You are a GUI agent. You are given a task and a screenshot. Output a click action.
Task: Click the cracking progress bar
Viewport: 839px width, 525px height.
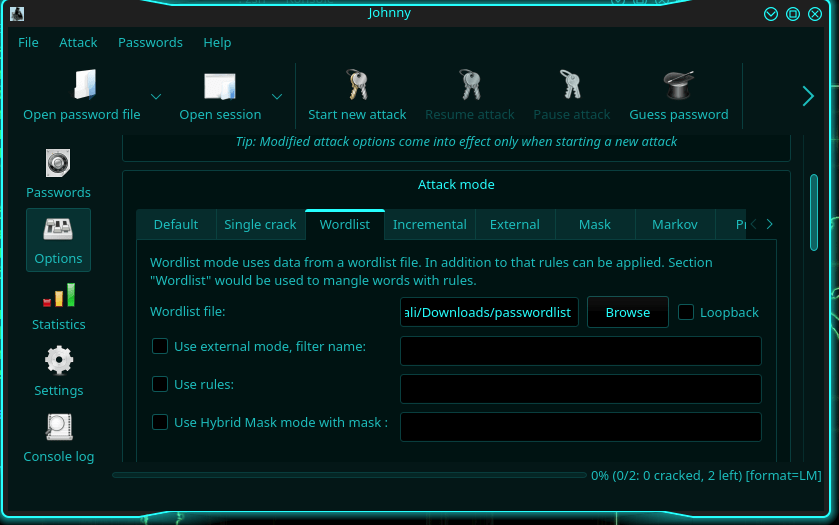(349, 475)
